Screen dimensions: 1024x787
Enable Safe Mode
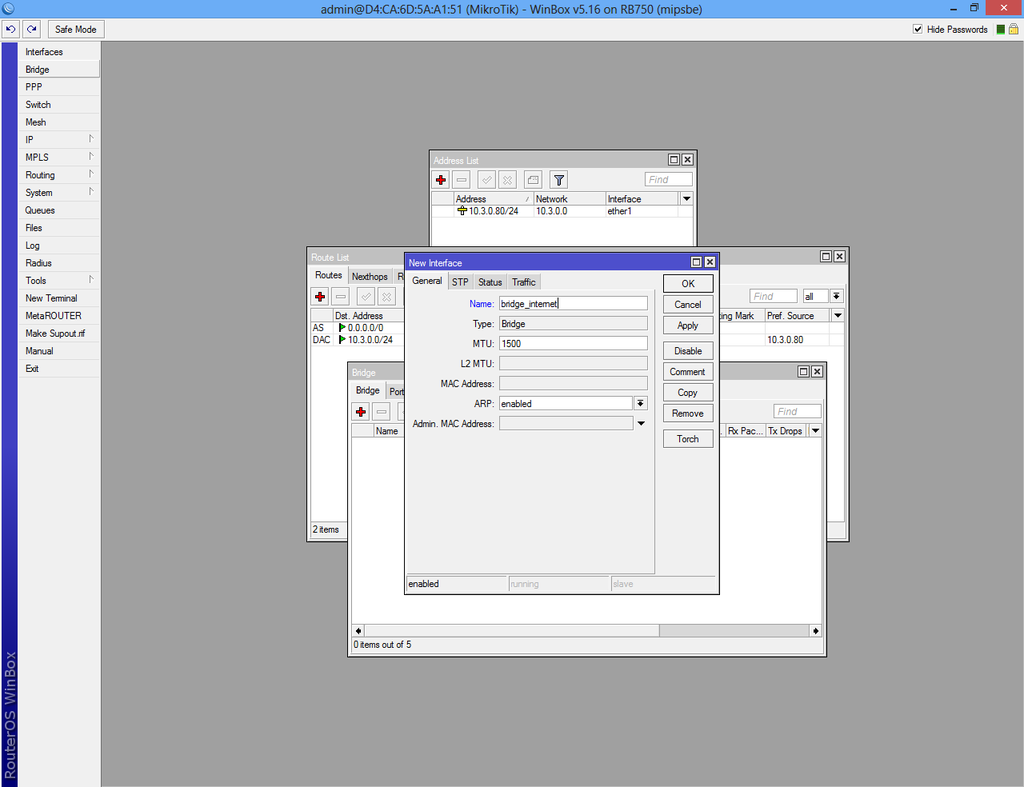tap(75, 29)
